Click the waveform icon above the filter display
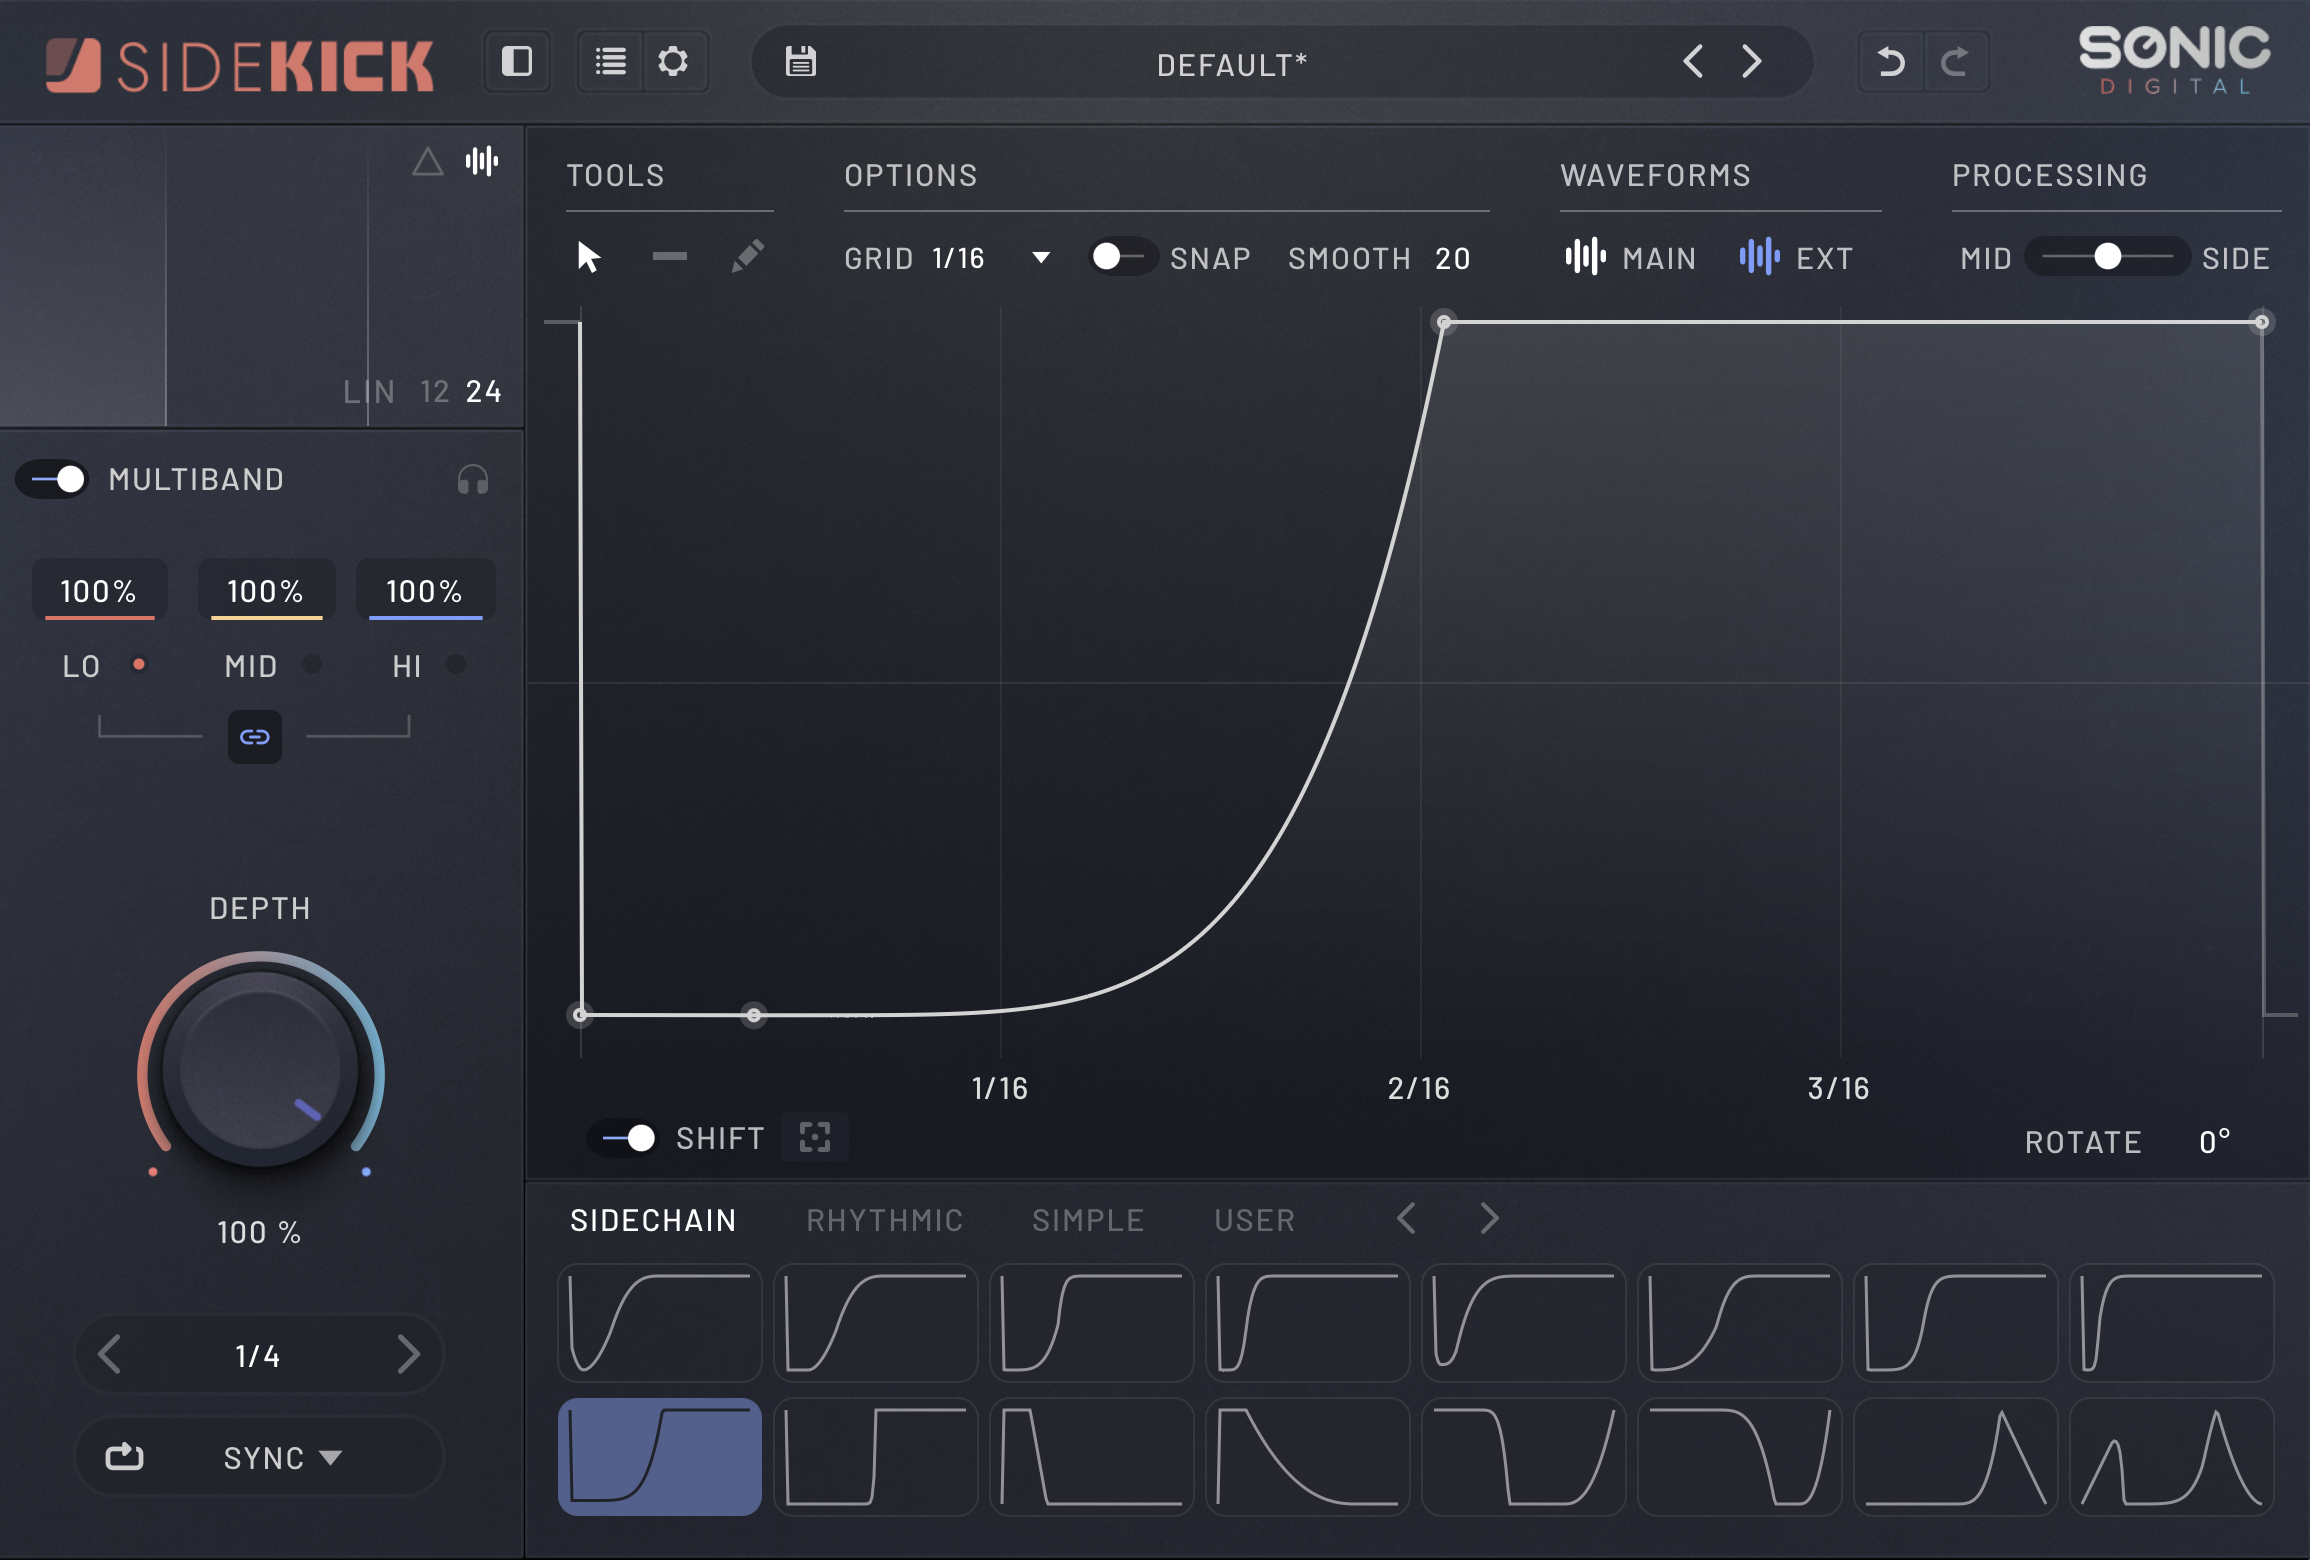 coord(482,161)
